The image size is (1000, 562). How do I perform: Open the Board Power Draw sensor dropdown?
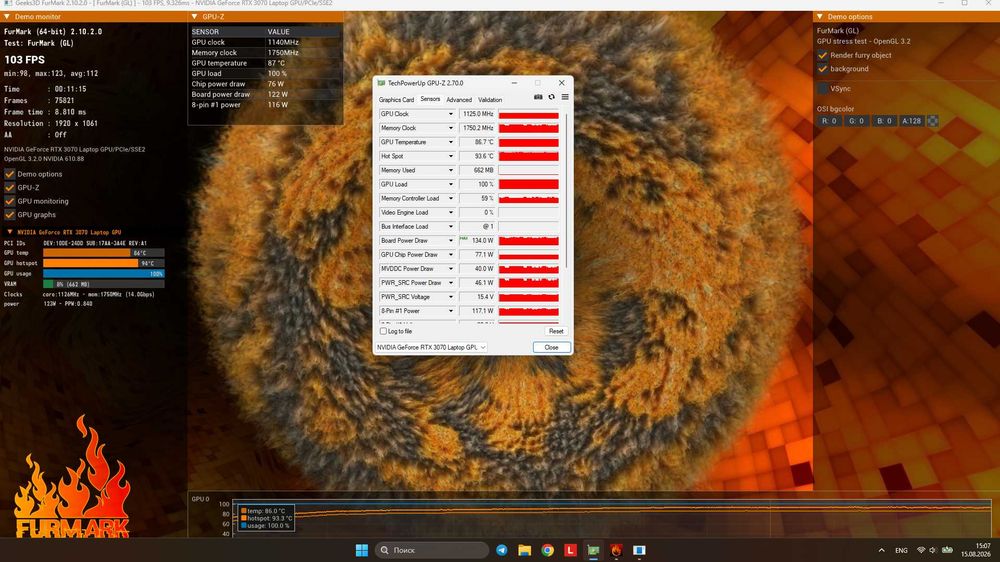(450, 240)
